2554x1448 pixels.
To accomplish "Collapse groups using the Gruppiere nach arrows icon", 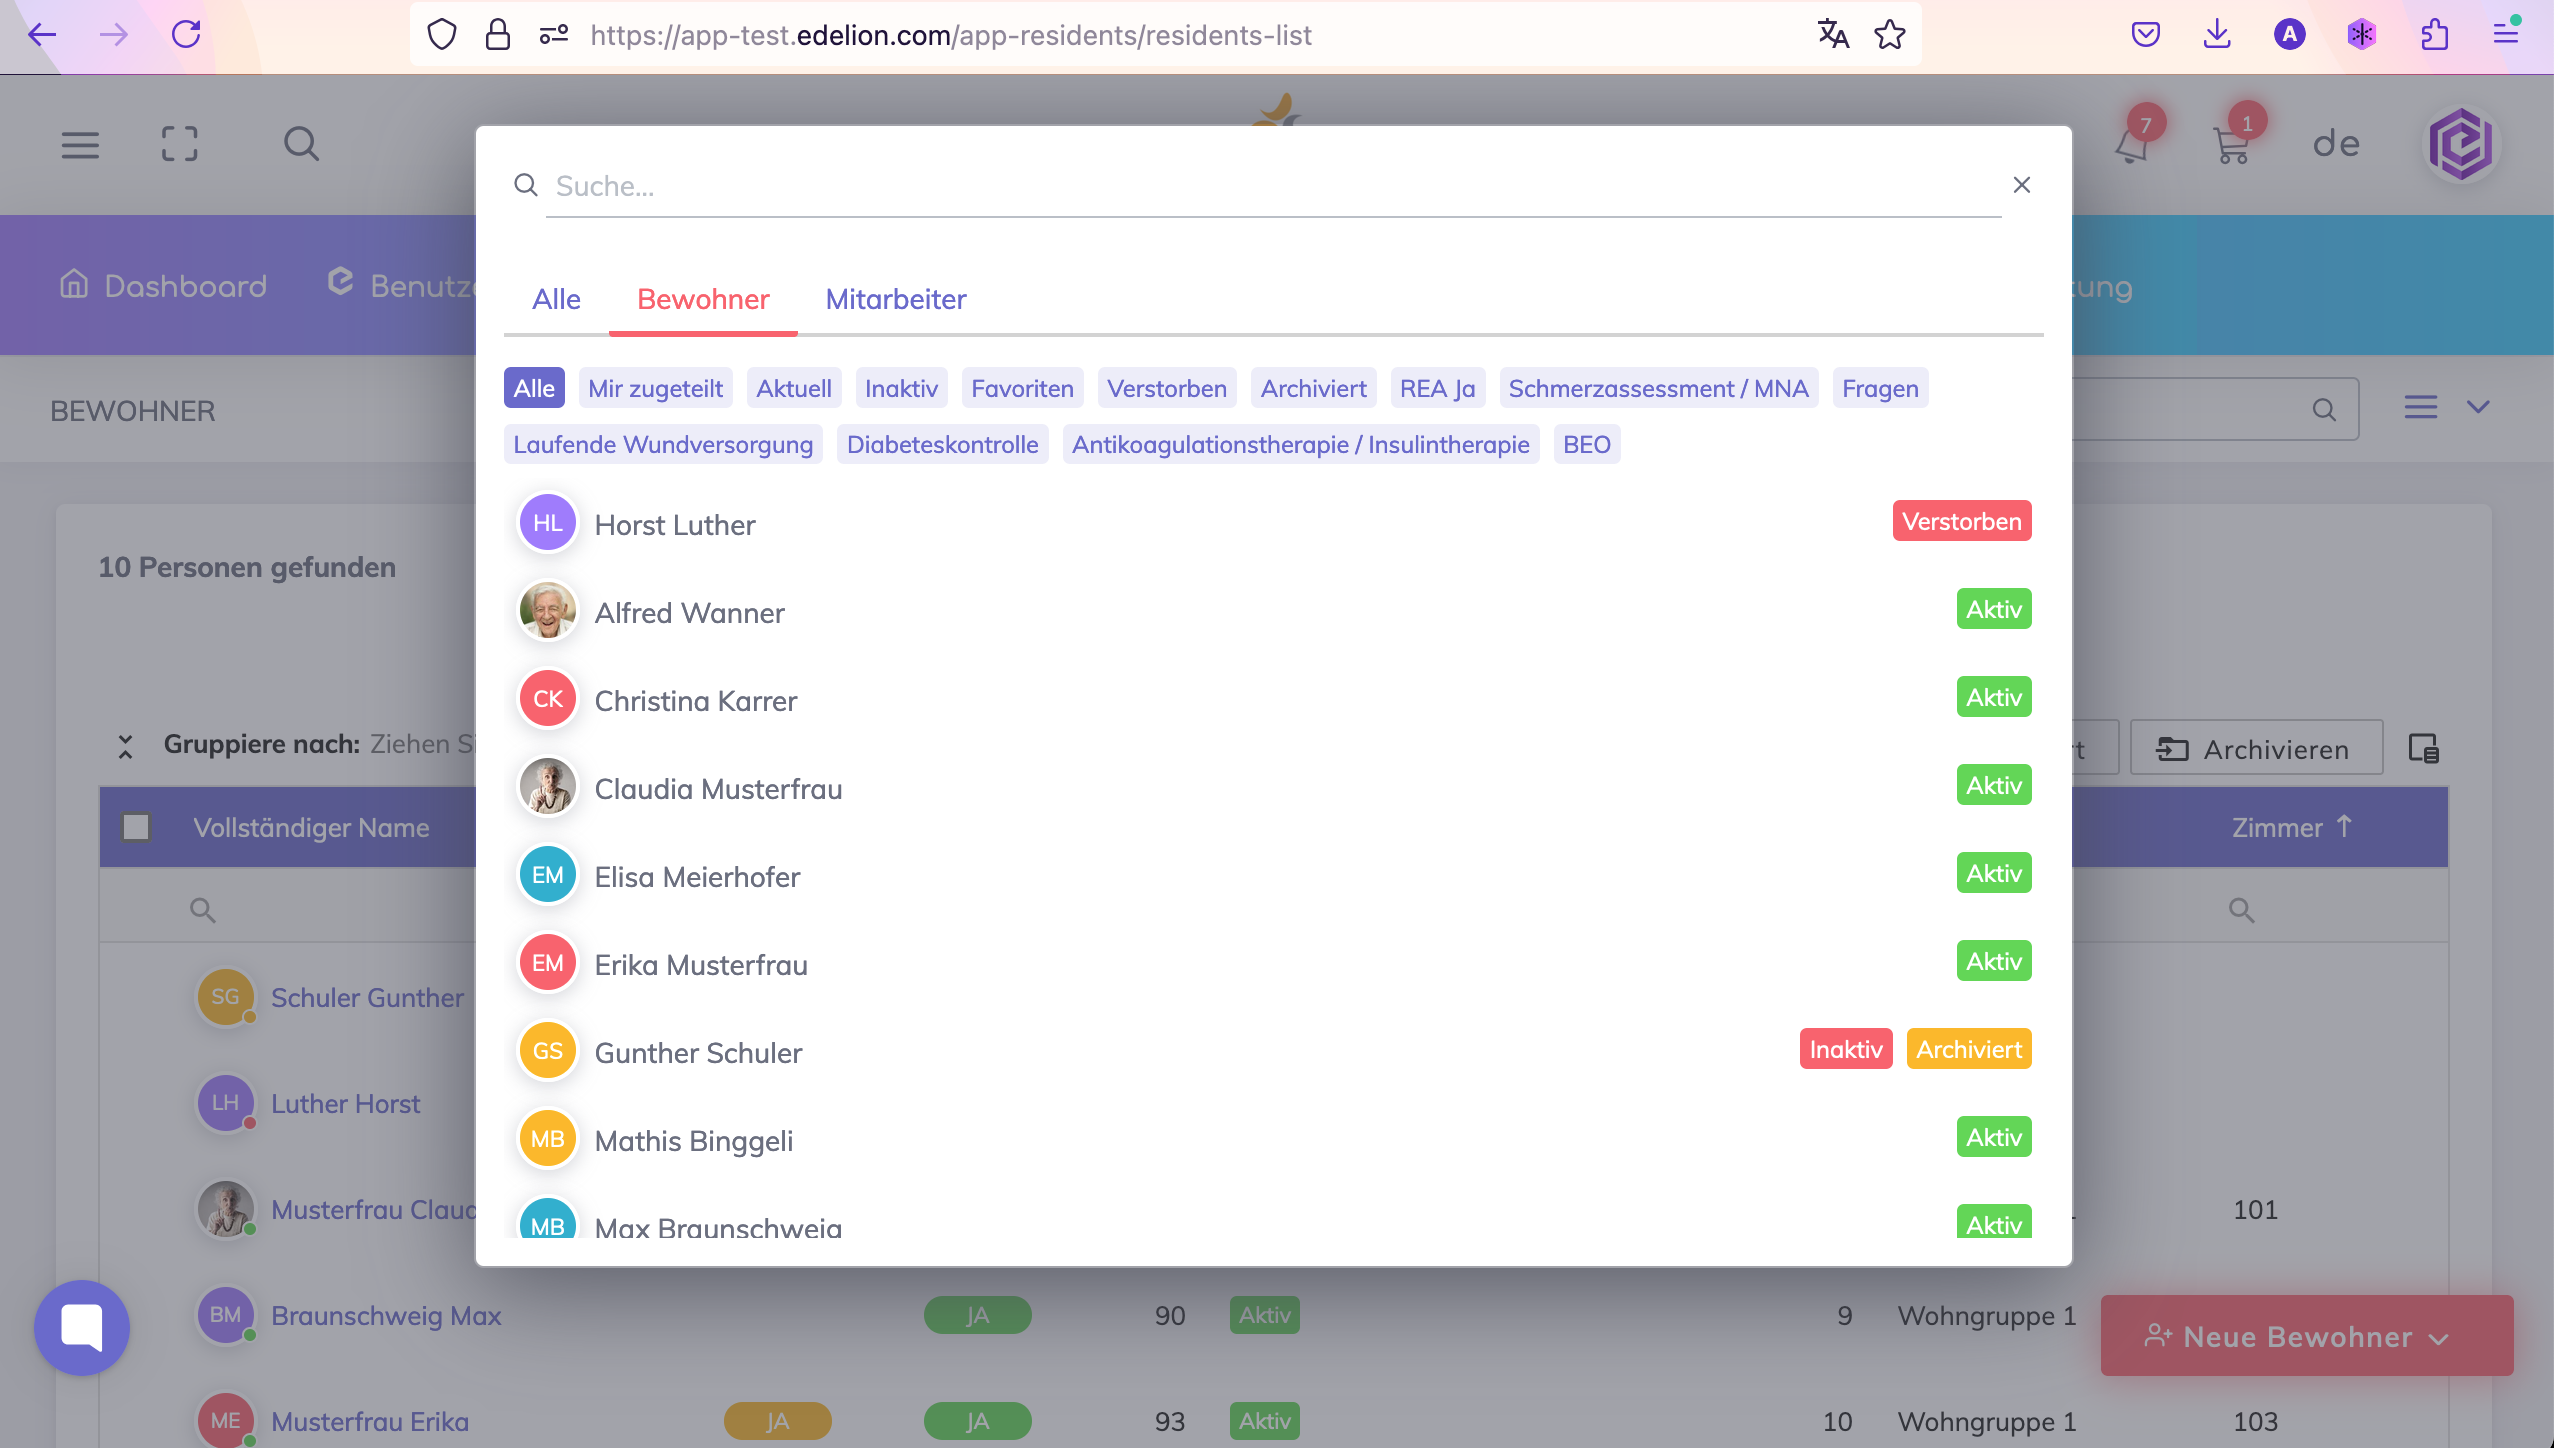I will 125,745.
